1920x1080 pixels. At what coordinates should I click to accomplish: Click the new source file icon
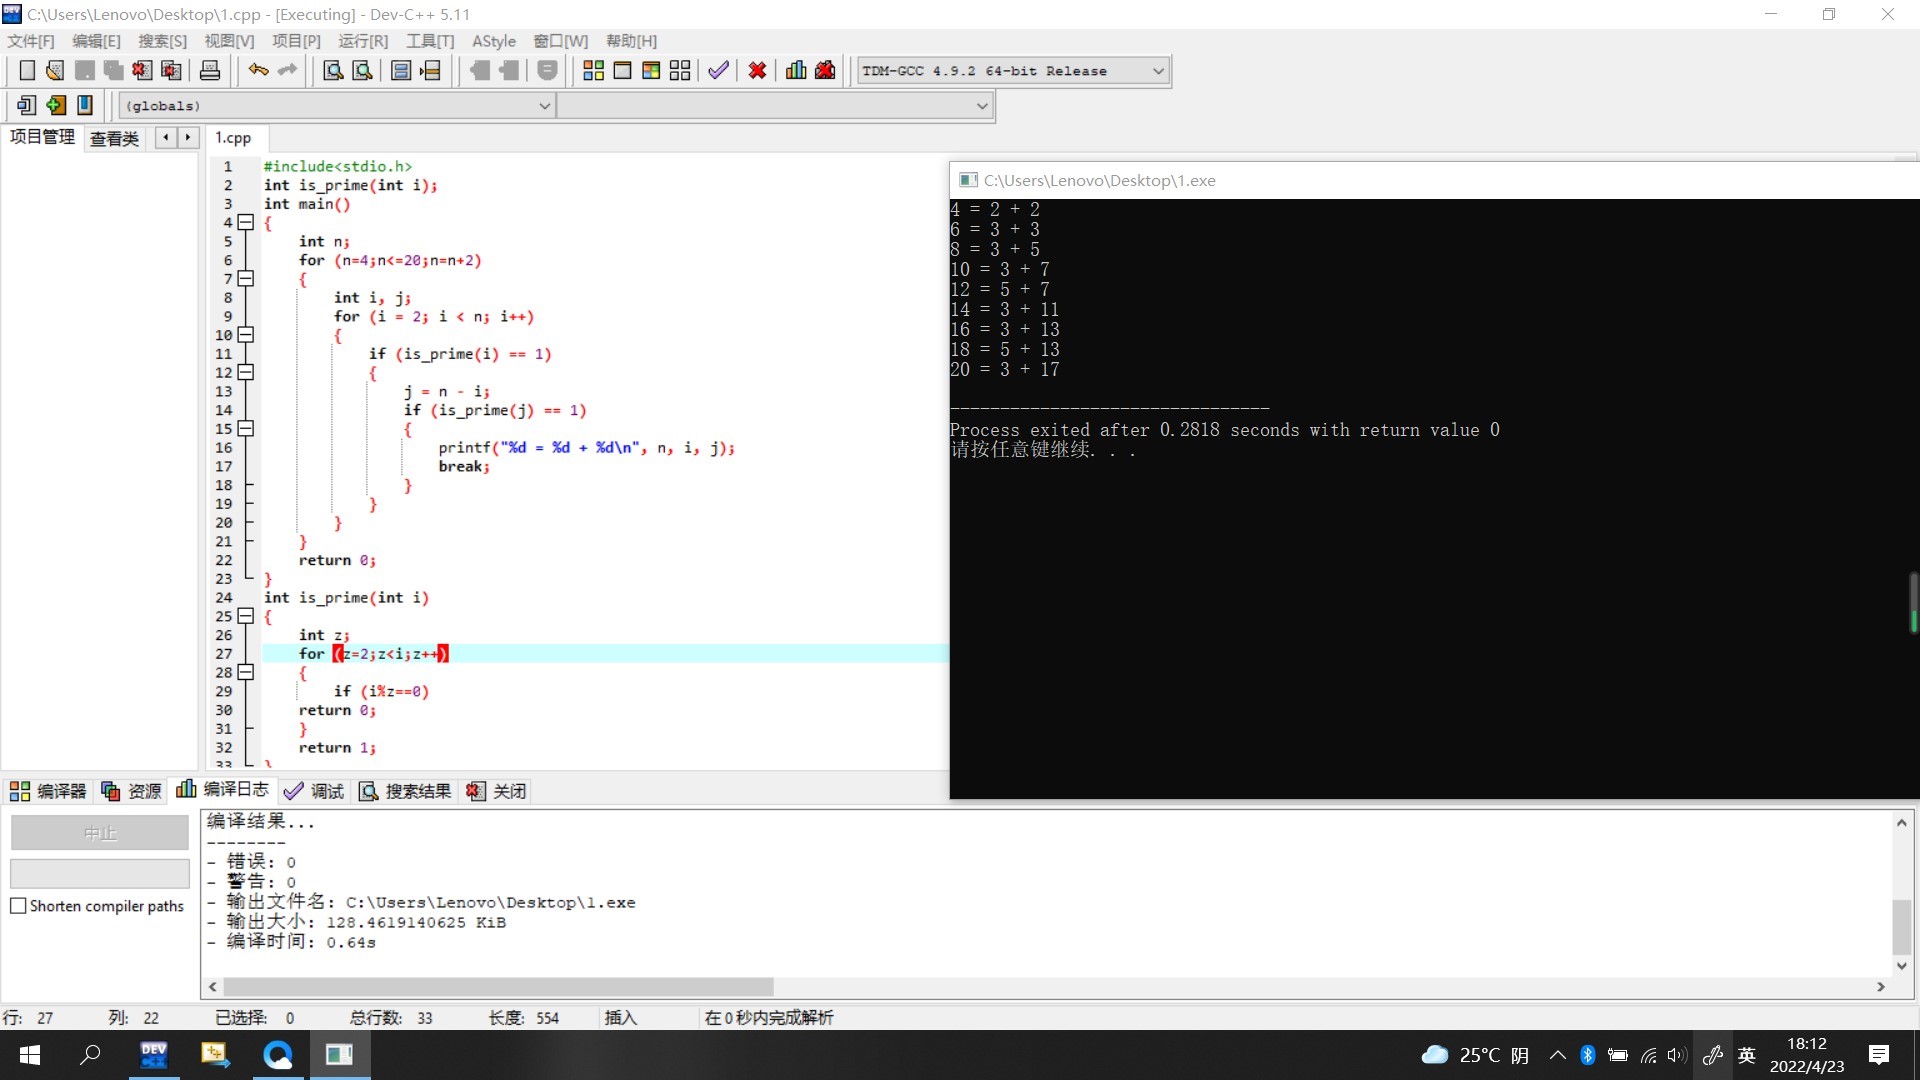point(27,70)
